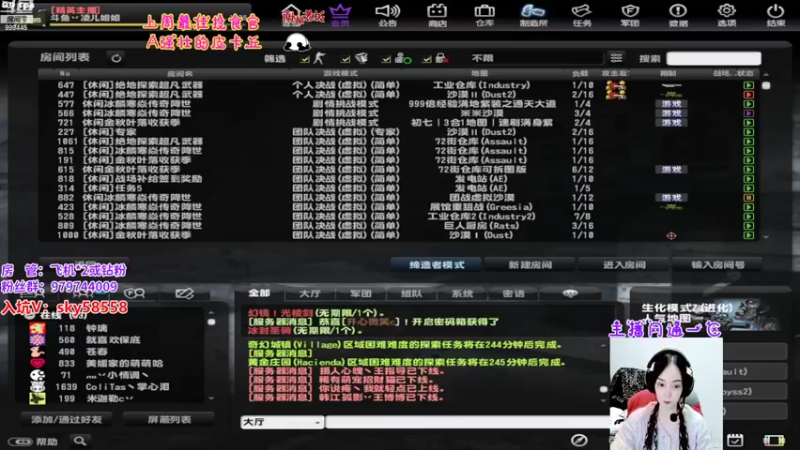
Task: Open the 任务 missions scroll icon
Action: 581,14
